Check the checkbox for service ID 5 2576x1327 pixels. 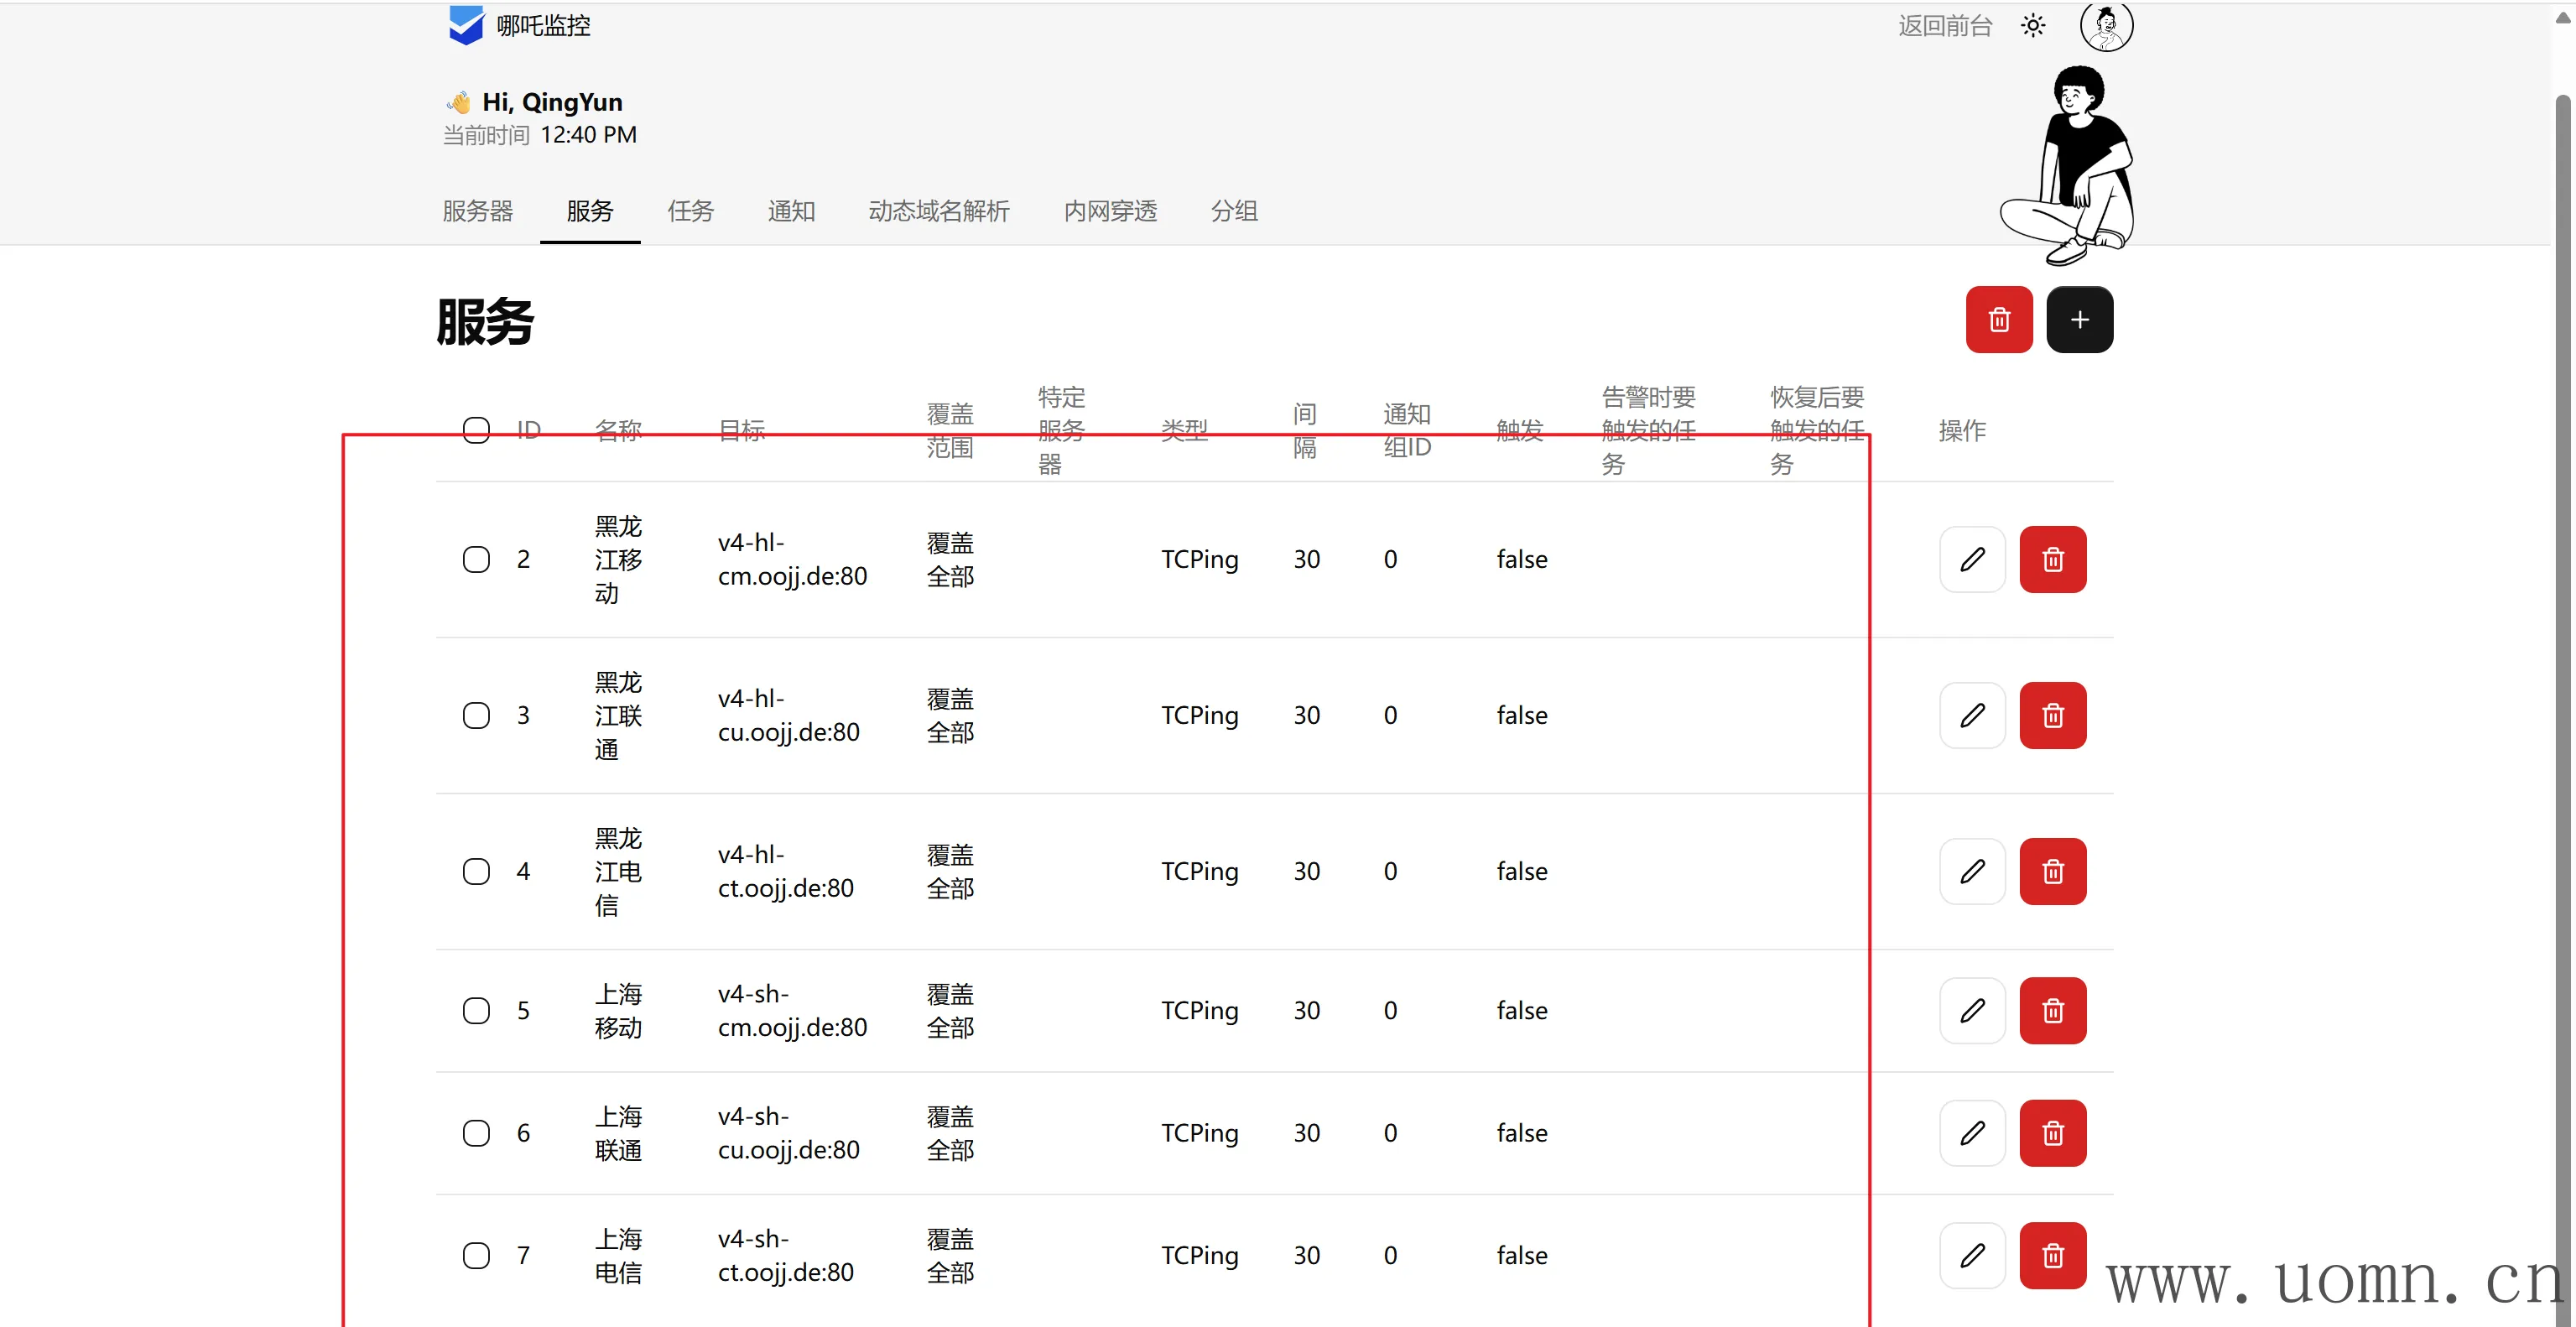476,1010
